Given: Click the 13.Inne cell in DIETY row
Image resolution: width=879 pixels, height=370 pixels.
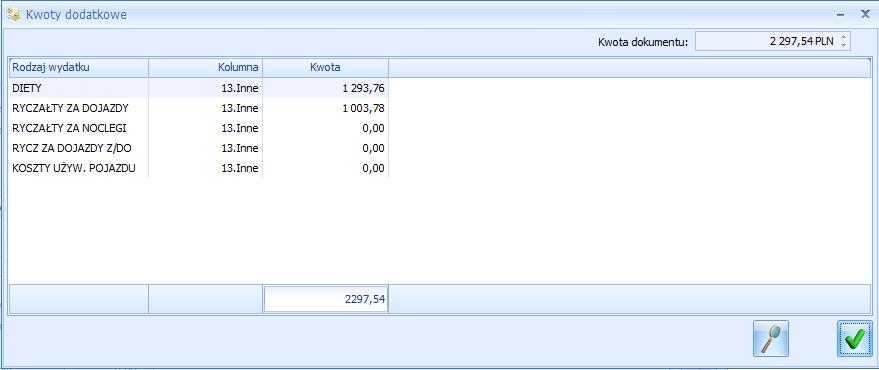Looking at the screenshot, I should pos(206,88).
